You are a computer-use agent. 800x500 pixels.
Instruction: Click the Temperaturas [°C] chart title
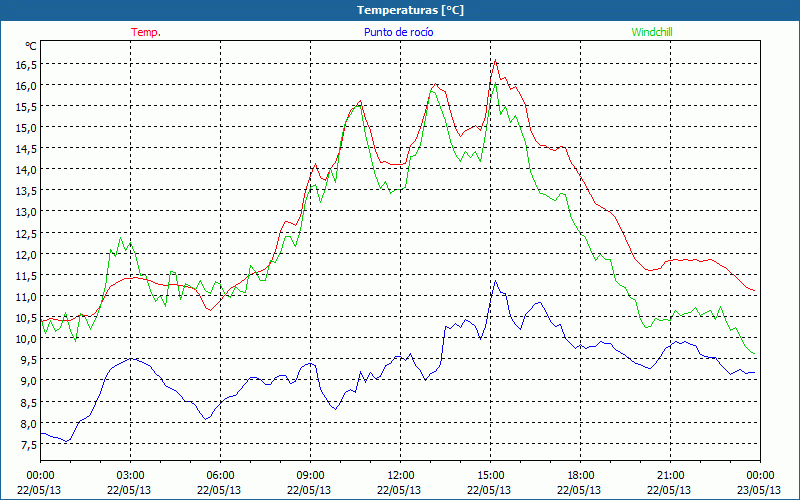[x=410, y=10]
